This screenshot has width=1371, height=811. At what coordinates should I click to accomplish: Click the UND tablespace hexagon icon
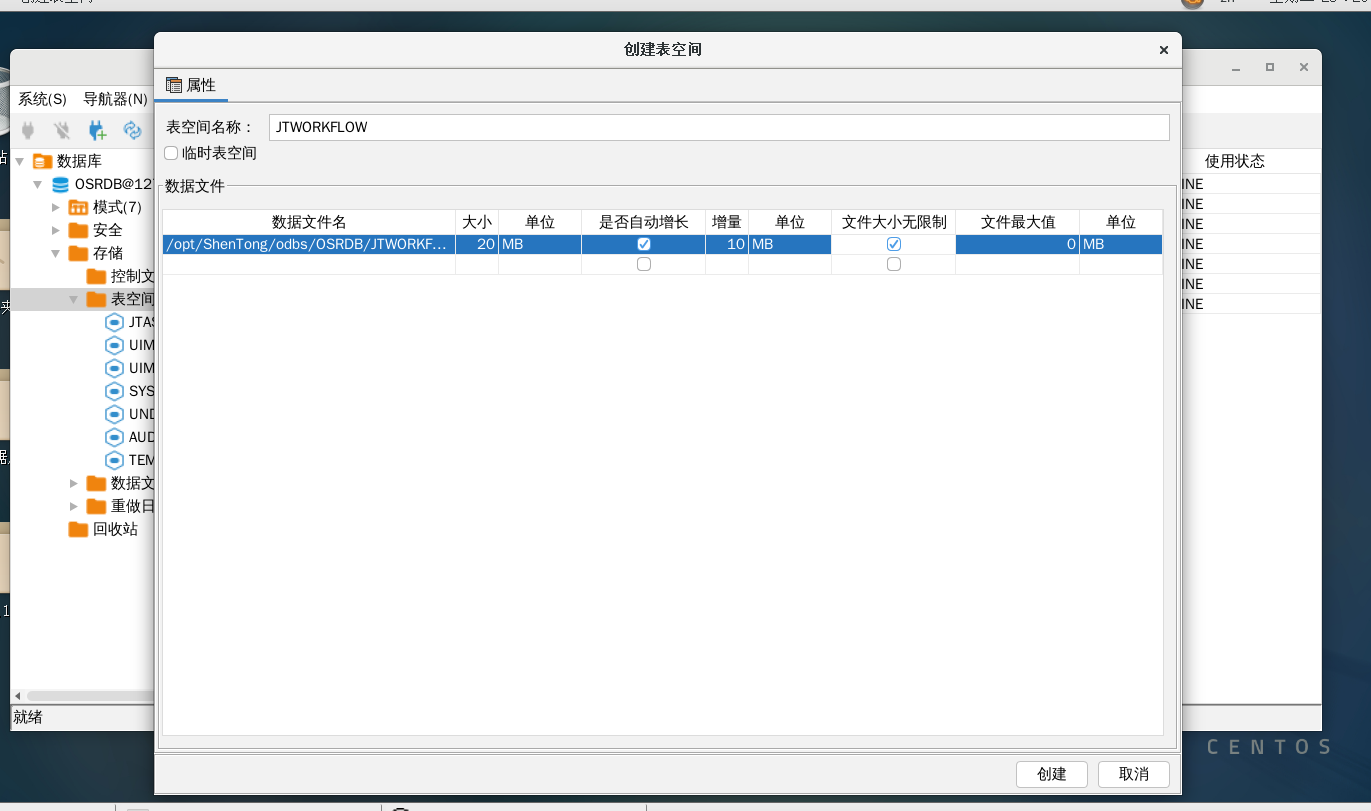(114, 414)
